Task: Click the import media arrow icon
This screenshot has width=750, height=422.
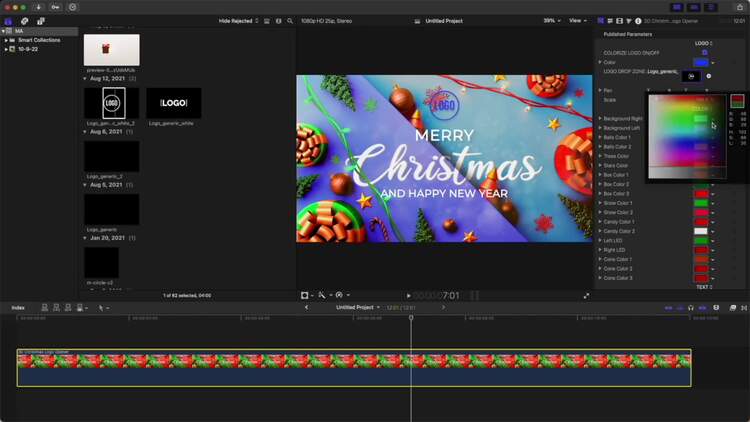Action: 39,7
